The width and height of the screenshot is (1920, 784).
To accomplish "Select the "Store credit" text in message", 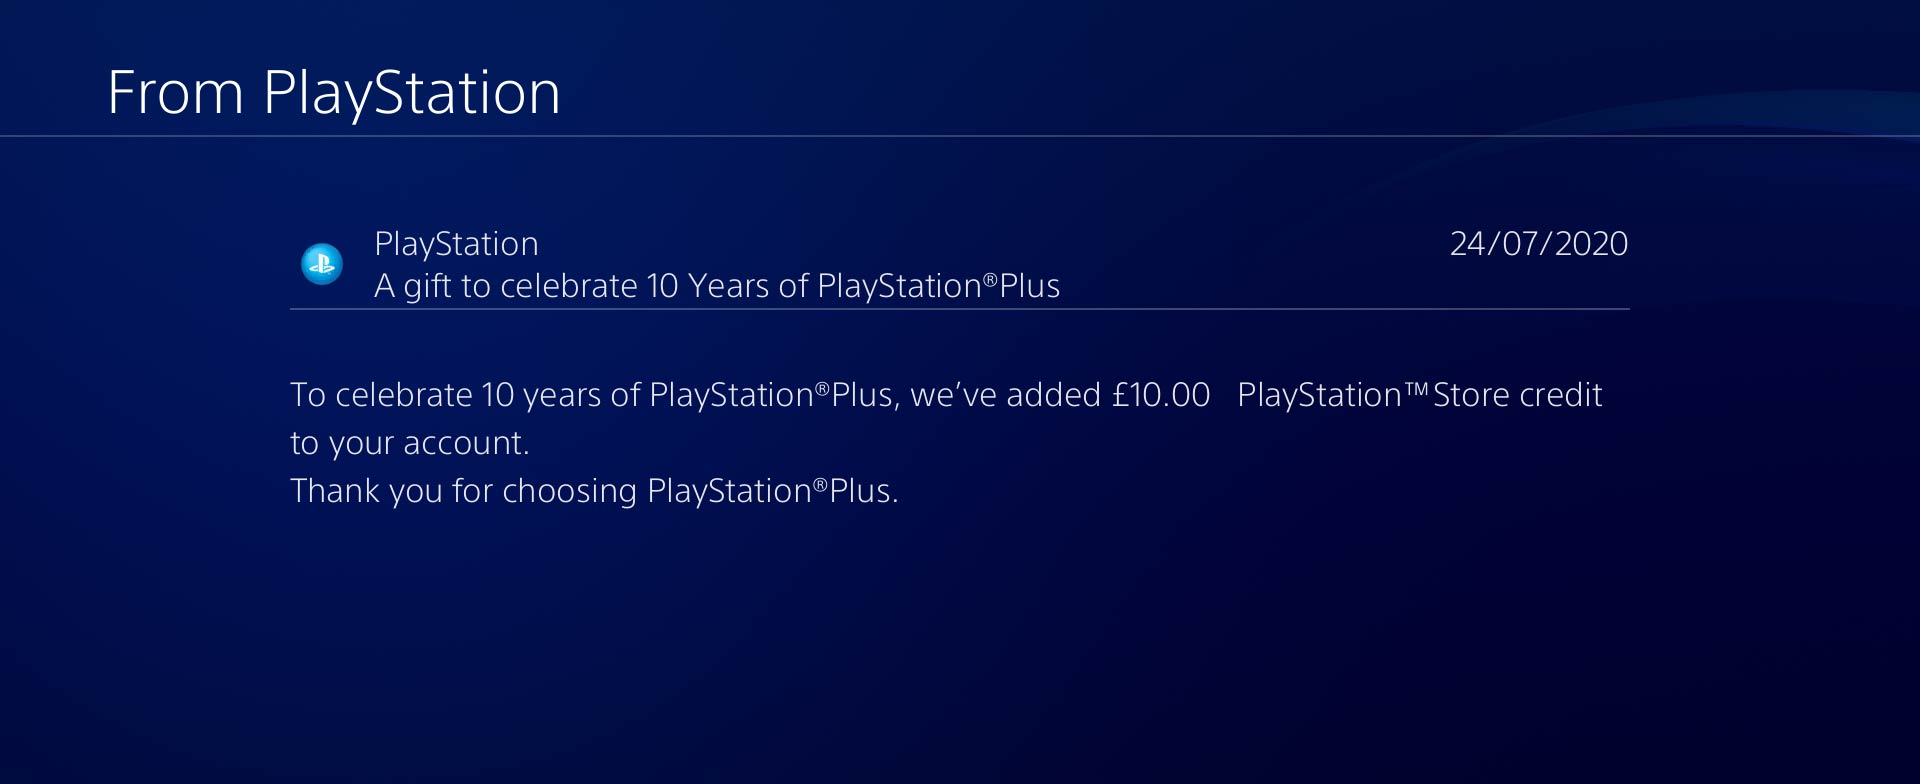I will pyautogui.click(x=1517, y=395).
